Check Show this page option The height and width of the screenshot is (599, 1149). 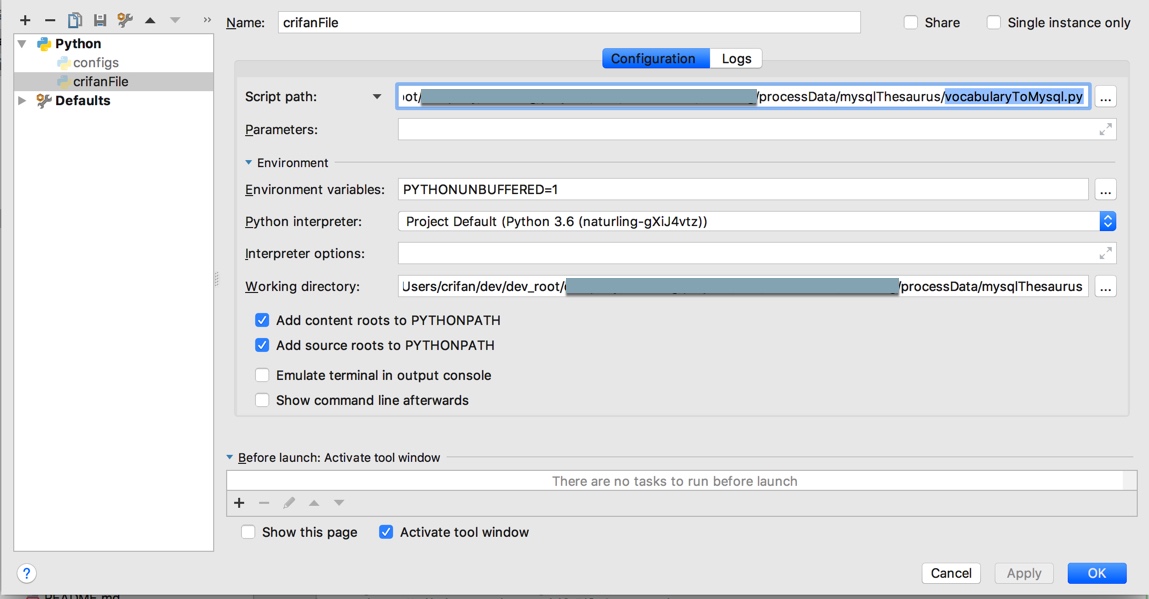point(248,532)
